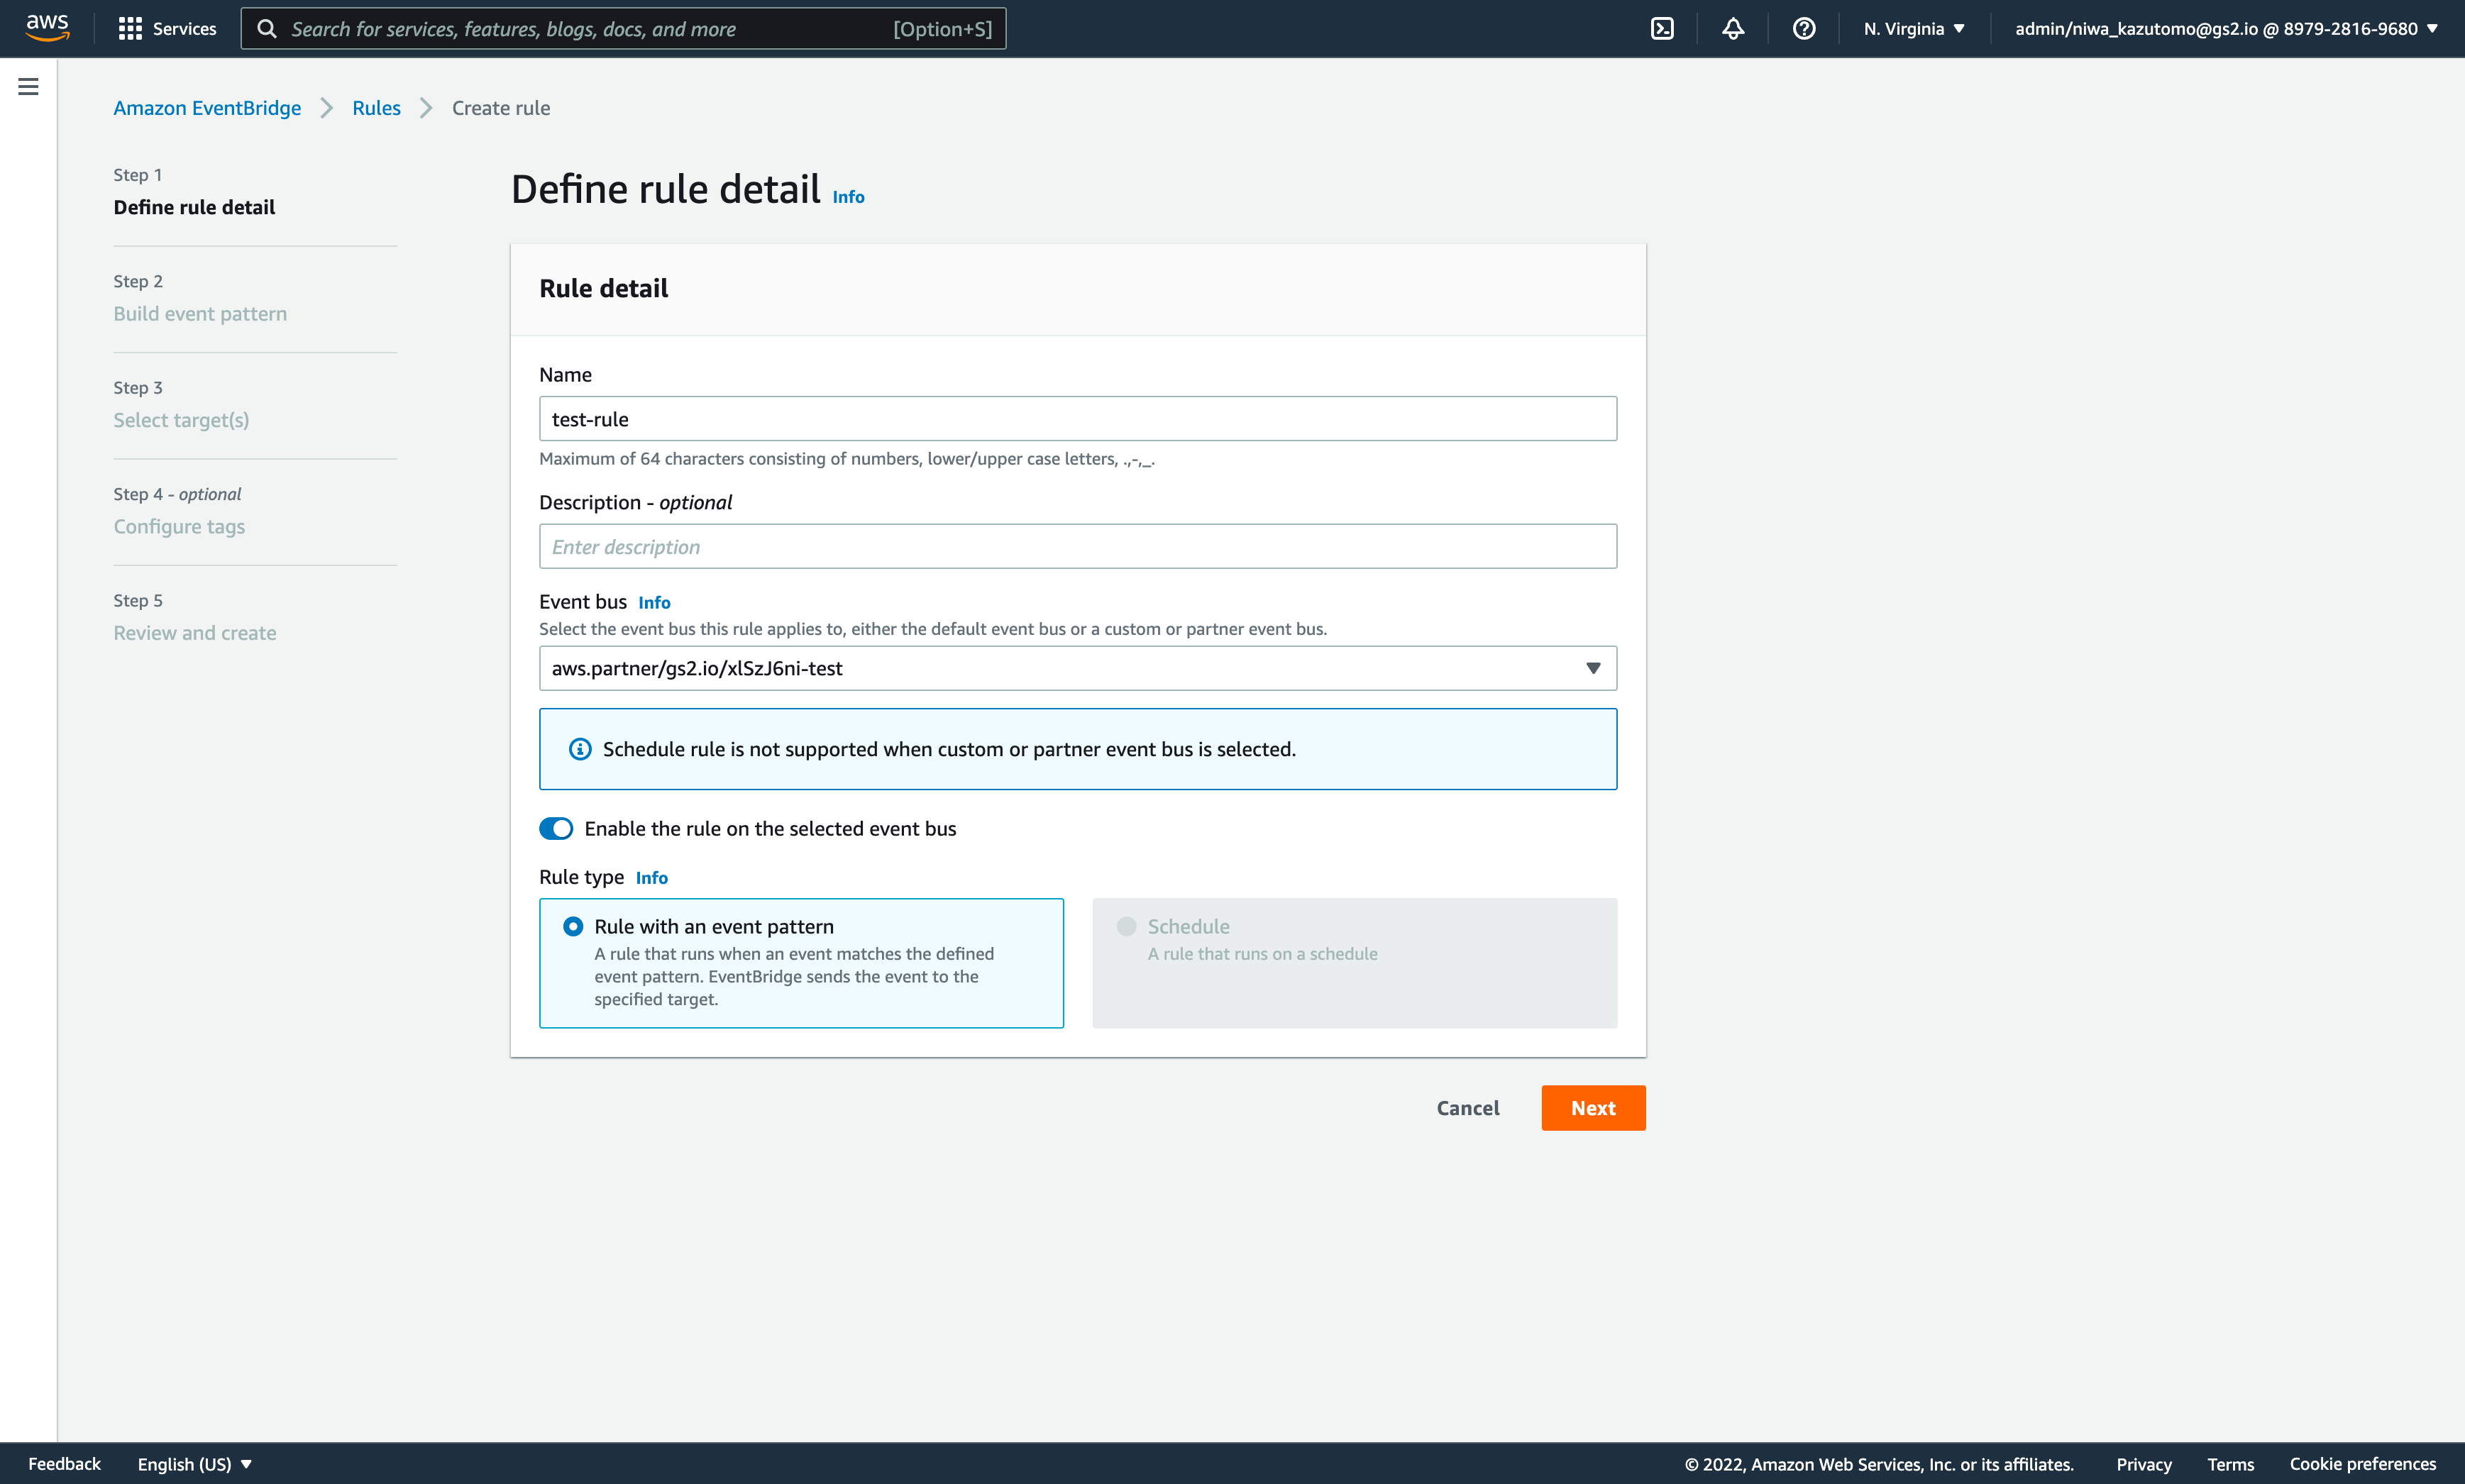The width and height of the screenshot is (2465, 1484).
Task: Go to Step 3 Select target(s)
Action: [181, 420]
